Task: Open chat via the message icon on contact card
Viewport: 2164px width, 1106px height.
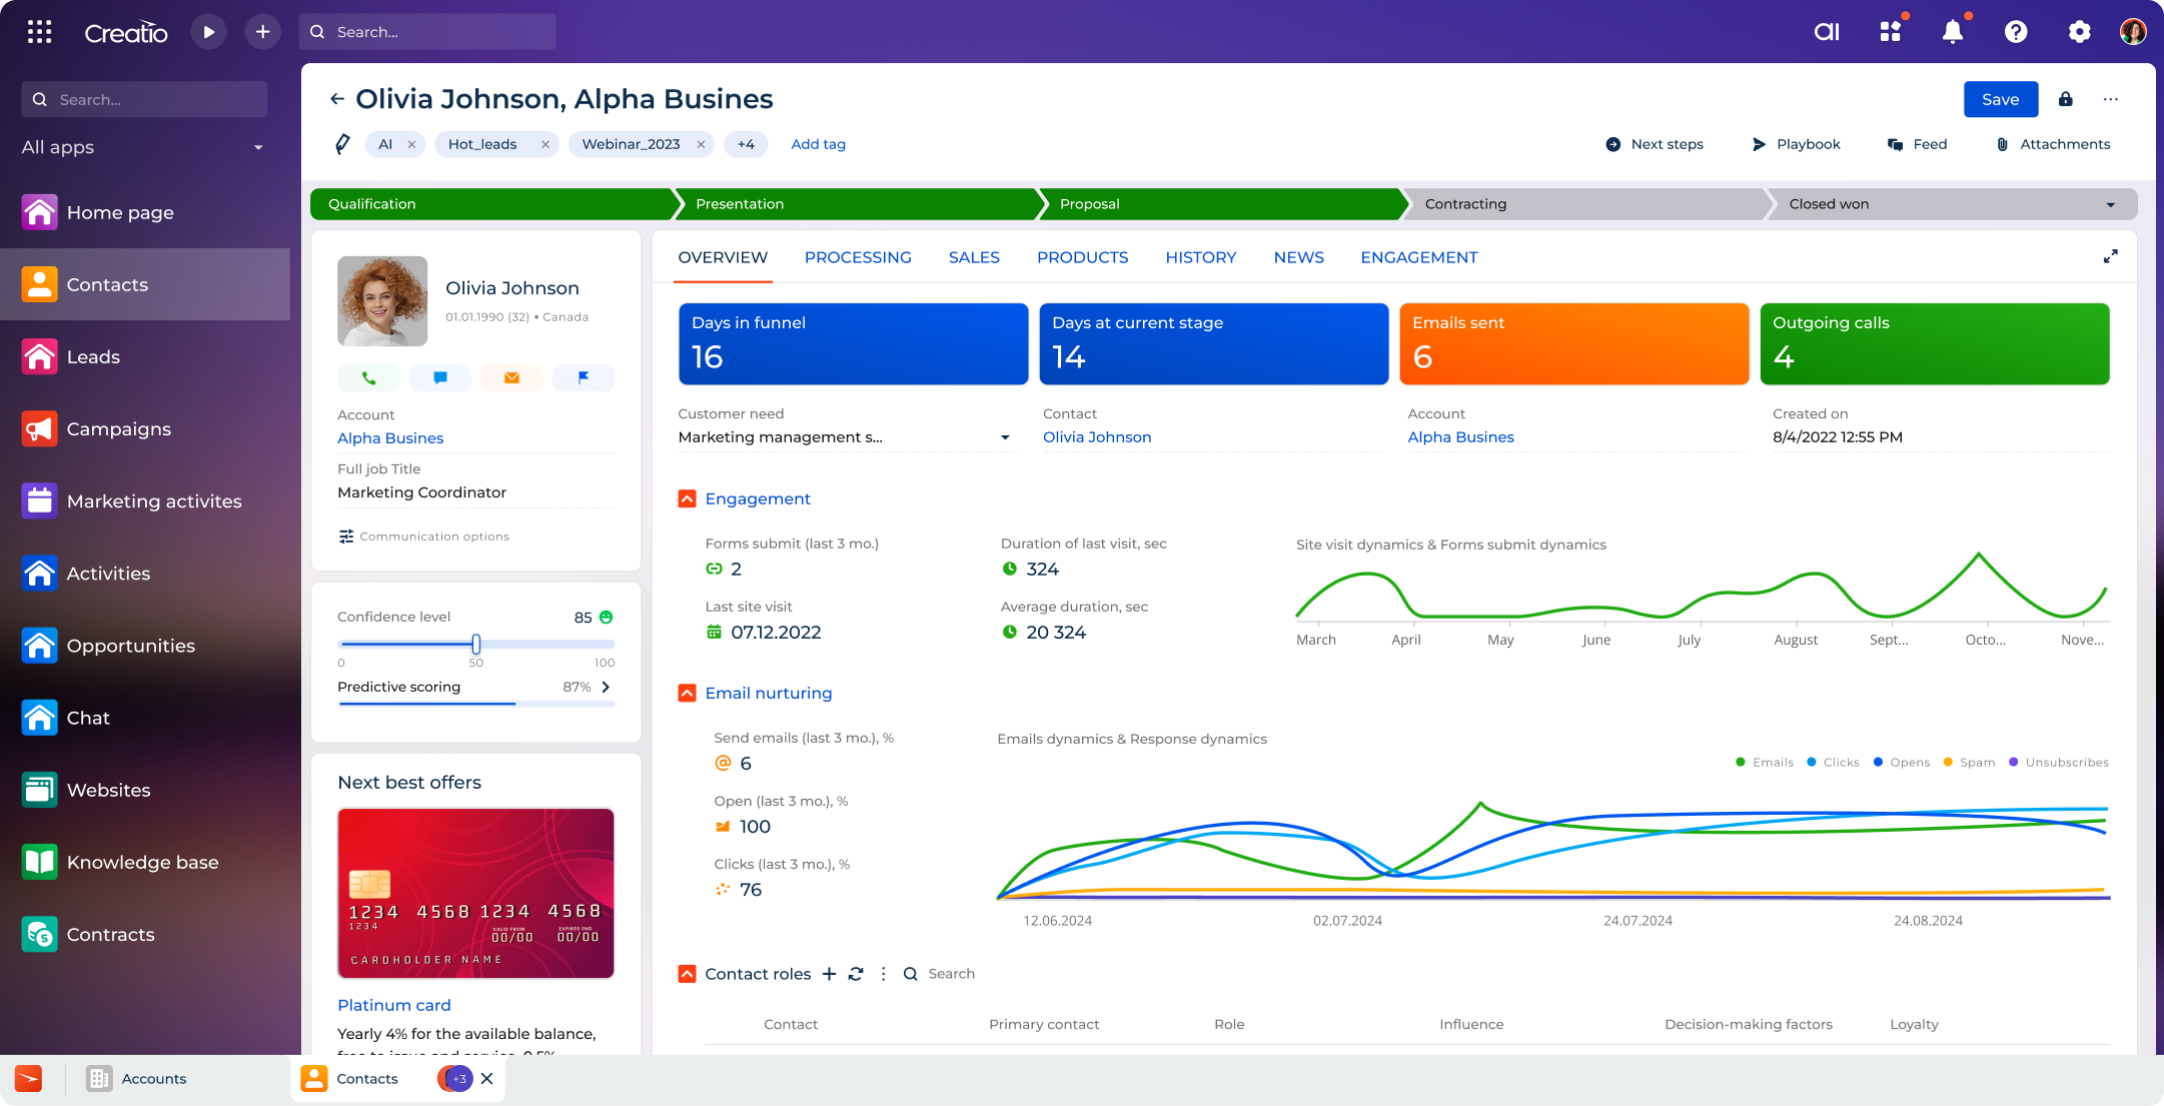Action: pyautogui.click(x=440, y=377)
